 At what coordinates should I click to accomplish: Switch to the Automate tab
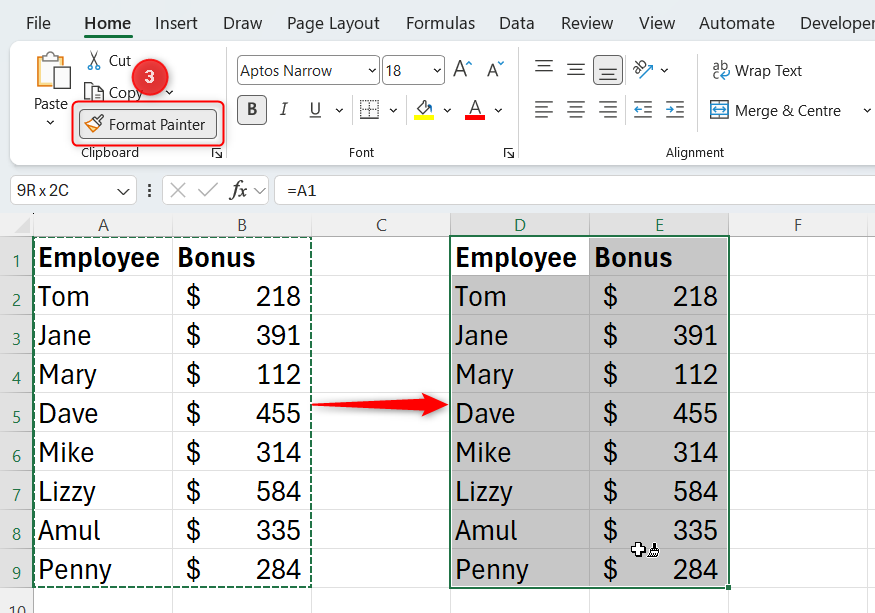pos(737,23)
